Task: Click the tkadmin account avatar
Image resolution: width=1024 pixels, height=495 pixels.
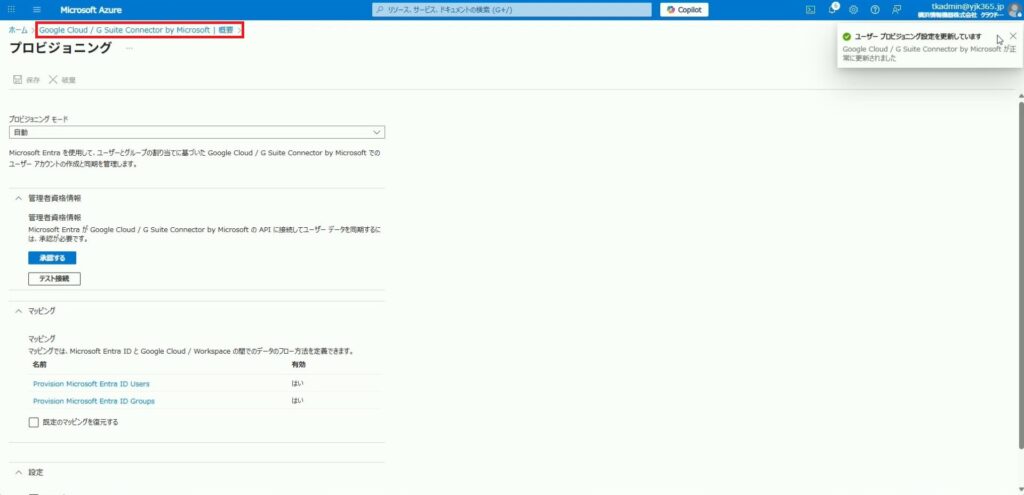Action: (1014, 9)
